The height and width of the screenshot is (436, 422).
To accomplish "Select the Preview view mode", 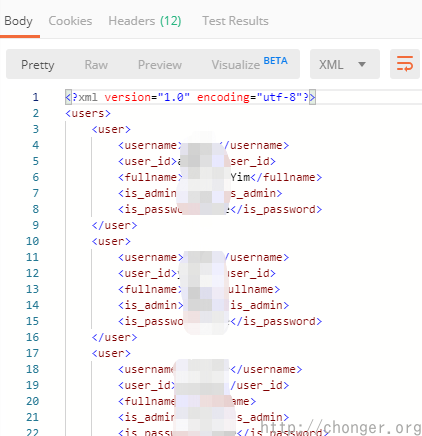I will tap(160, 65).
